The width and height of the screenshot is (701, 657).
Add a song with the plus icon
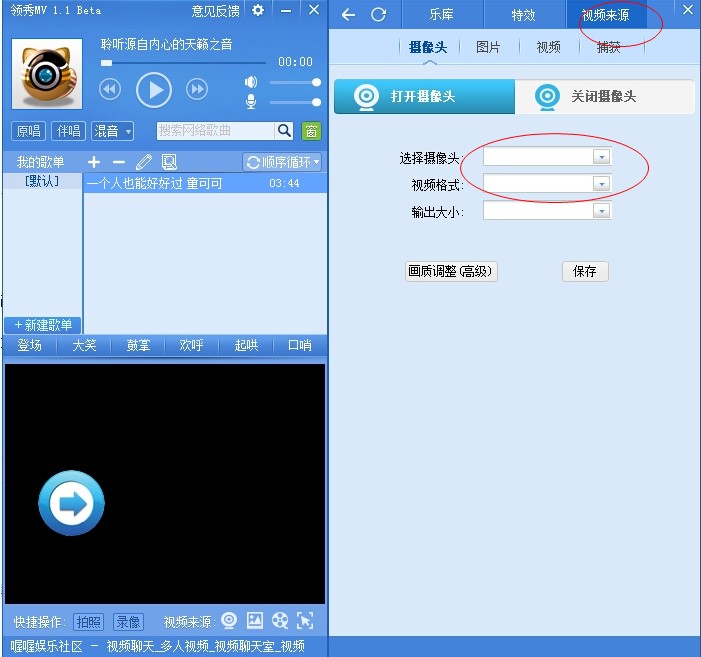coord(94,162)
